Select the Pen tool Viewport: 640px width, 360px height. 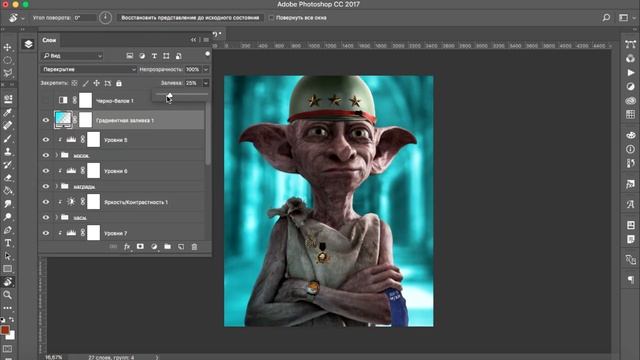click(x=7, y=230)
